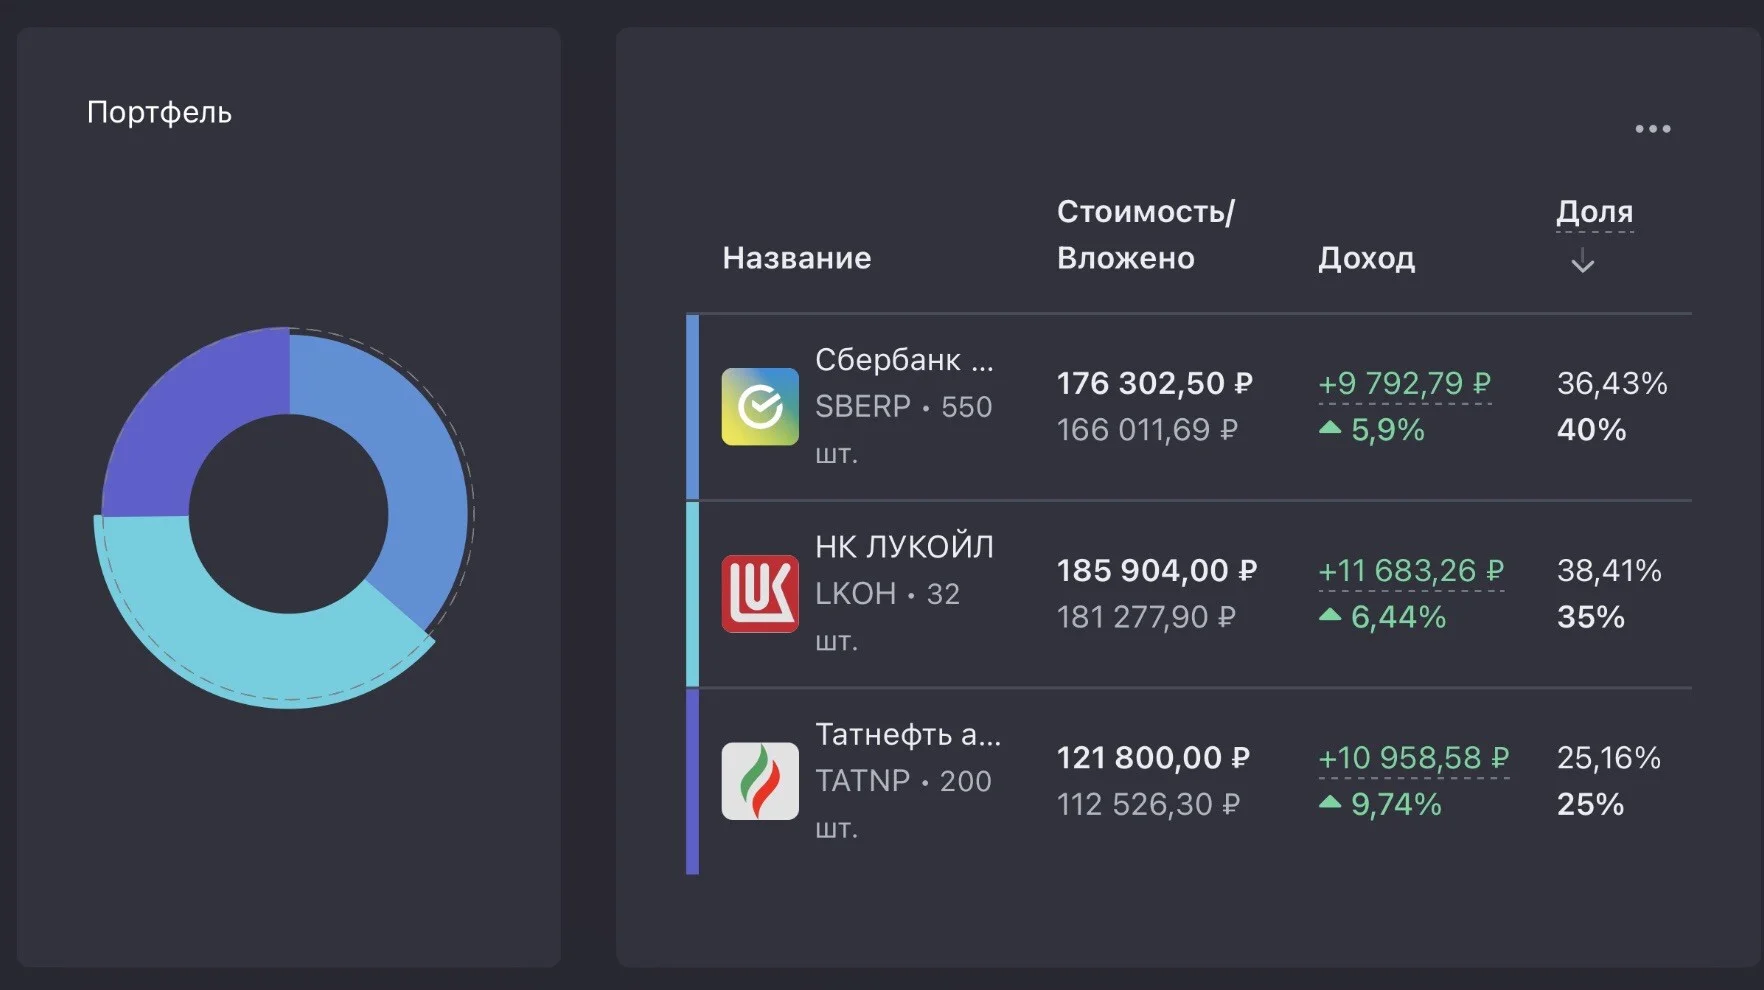The height and width of the screenshot is (990, 1764).
Task: Click the SBERP ticker text
Action: (863, 407)
